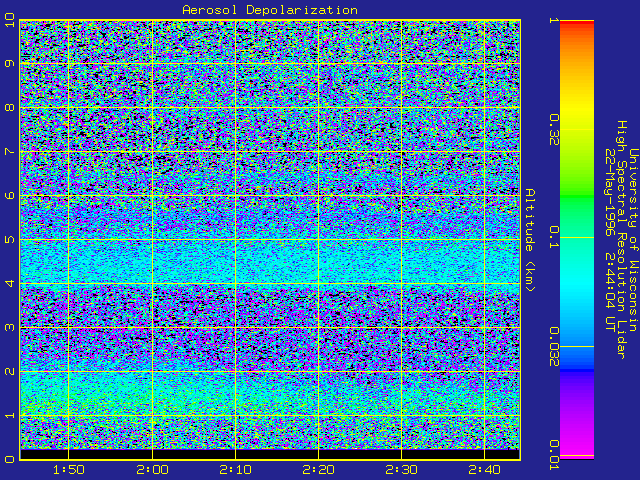Select the 2:30 time axis label
Image resolution: width=640 pixels, height=480 pixels.
click(x=401, y=470)
